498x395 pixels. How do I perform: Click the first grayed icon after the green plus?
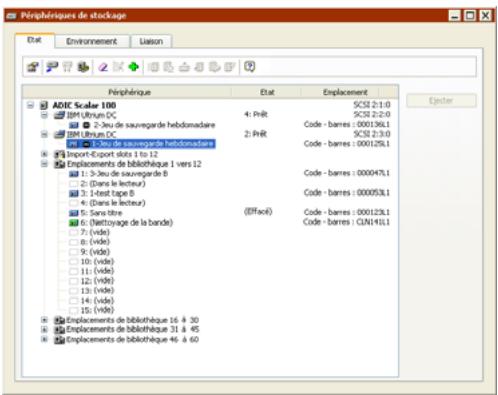(153, 67)
